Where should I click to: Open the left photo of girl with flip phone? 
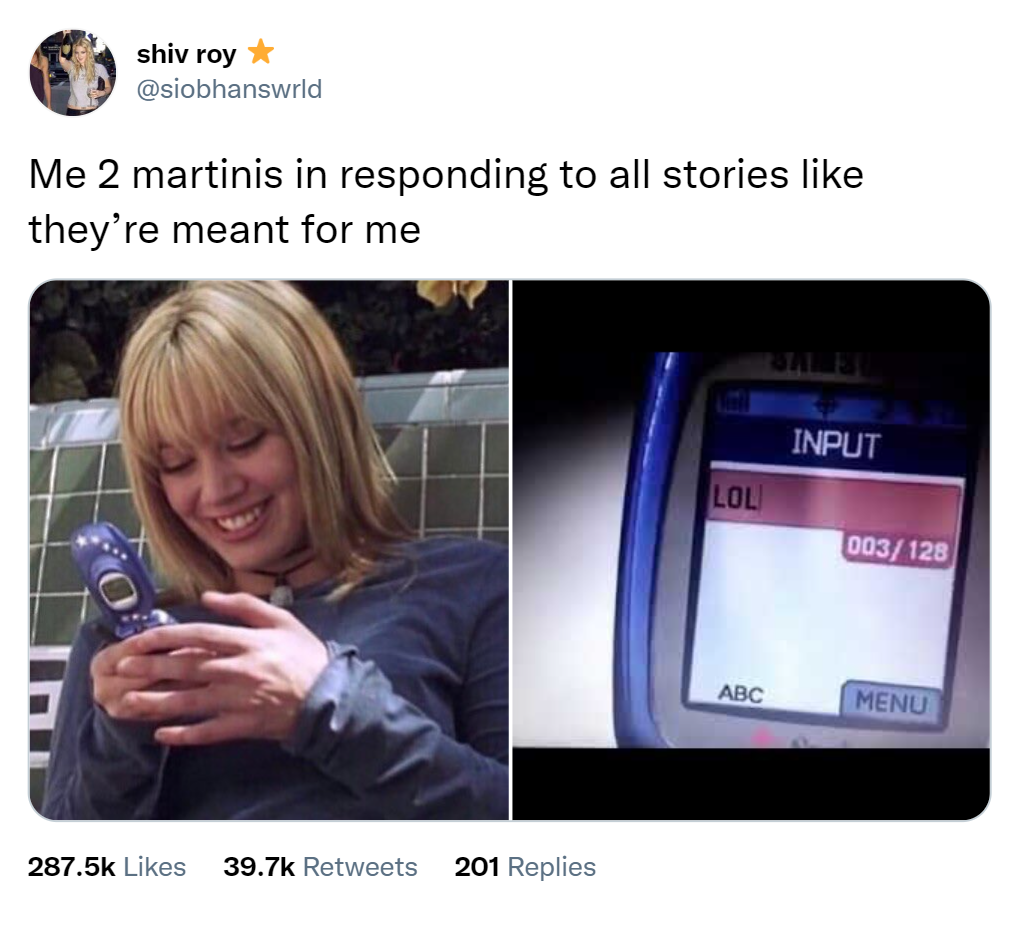(x=269, y=550)
